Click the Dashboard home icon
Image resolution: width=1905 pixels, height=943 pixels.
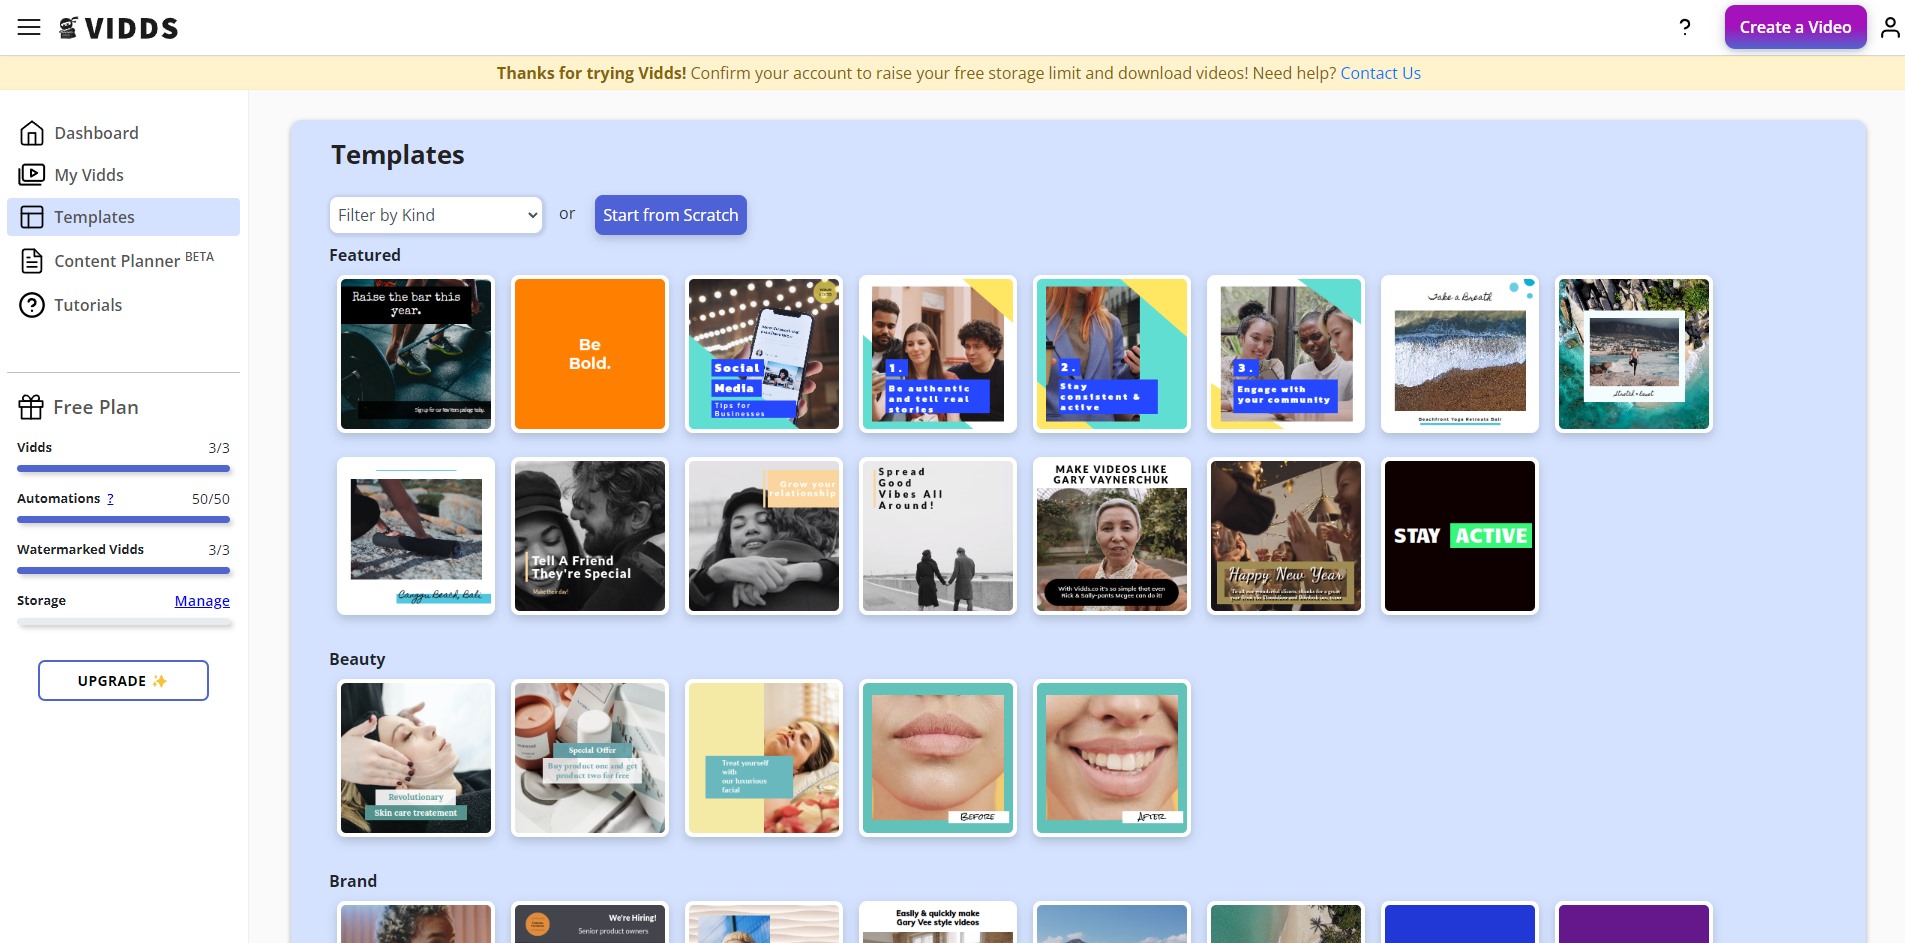(x=32, y=133)
